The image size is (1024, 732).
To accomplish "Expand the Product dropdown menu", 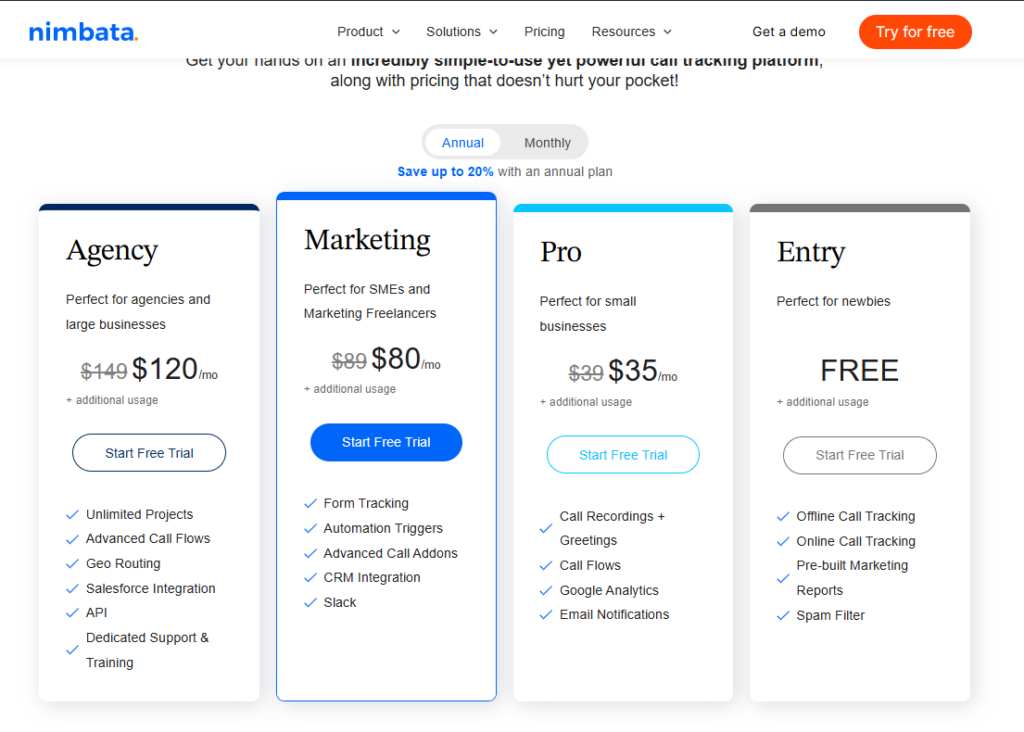I will click(368, 32).
